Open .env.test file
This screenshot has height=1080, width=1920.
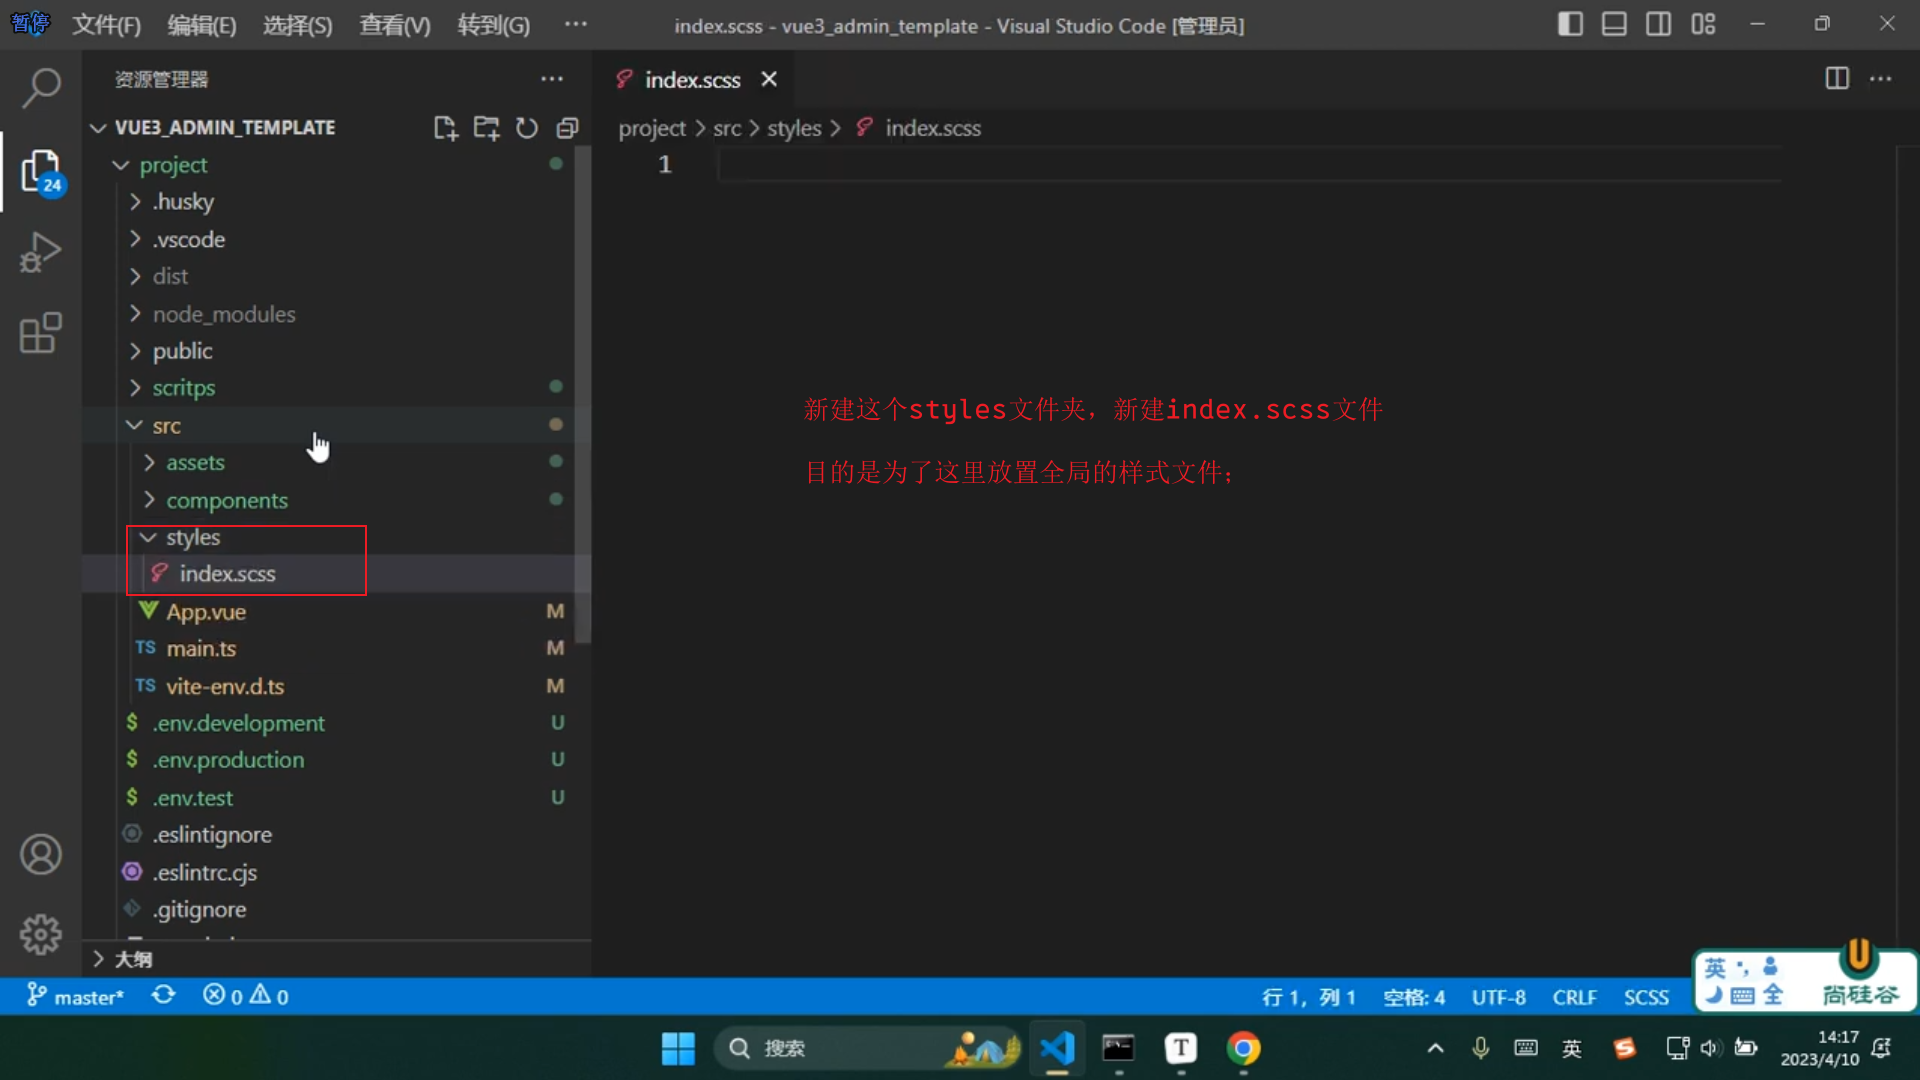(192, 798)
